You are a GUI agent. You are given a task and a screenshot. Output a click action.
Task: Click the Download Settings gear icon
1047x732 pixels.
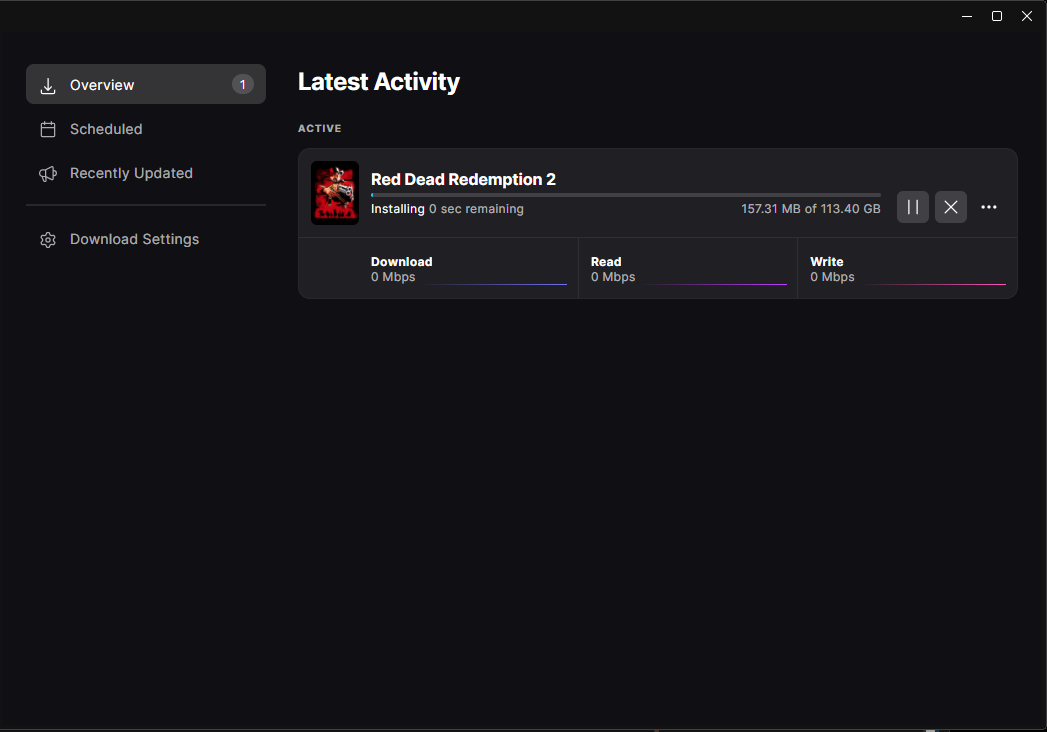click(48, 240)
